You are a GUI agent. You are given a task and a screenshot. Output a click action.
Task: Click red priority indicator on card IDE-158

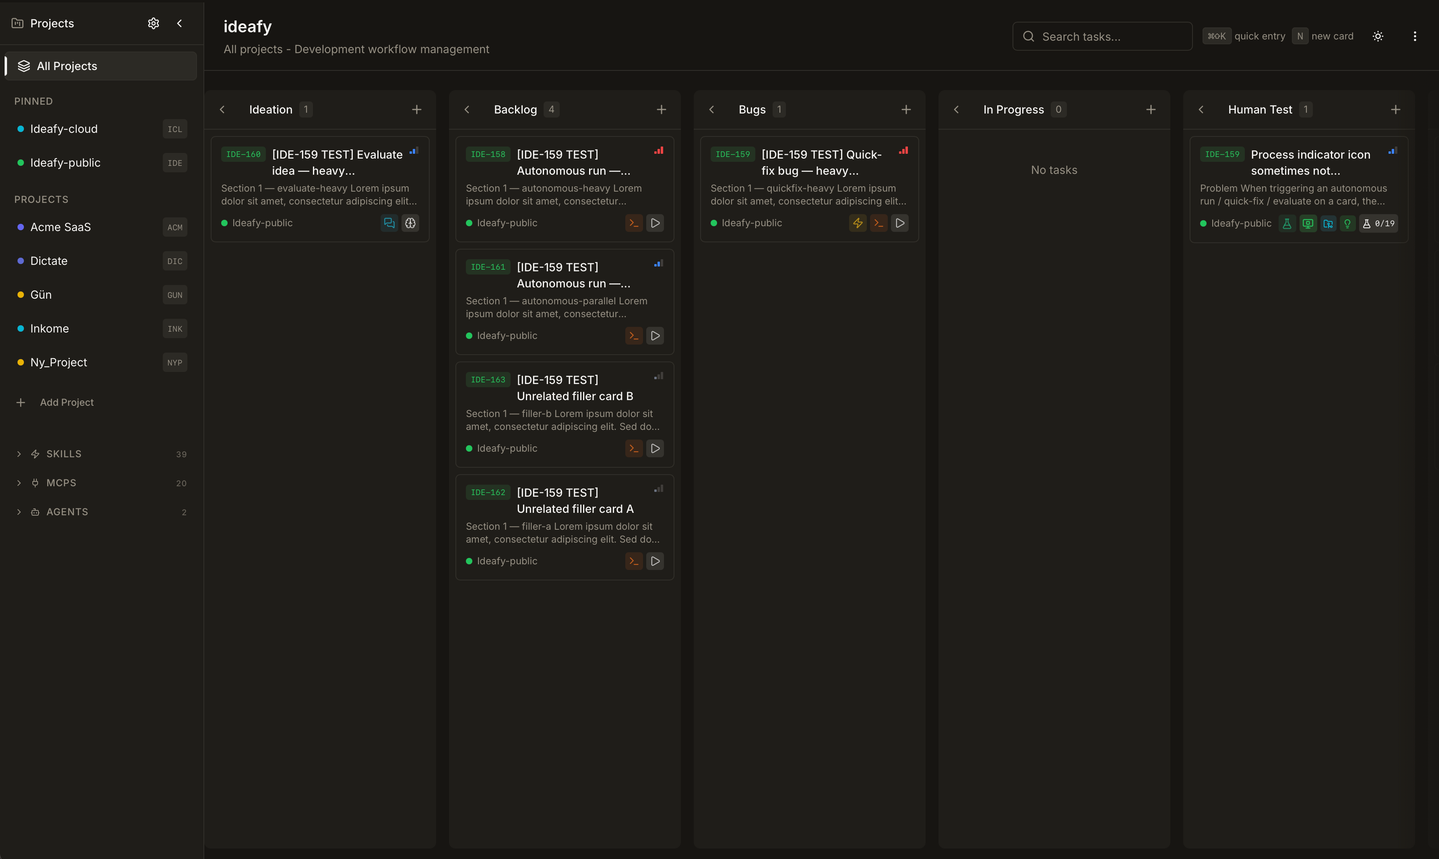[x=659, y=151]
